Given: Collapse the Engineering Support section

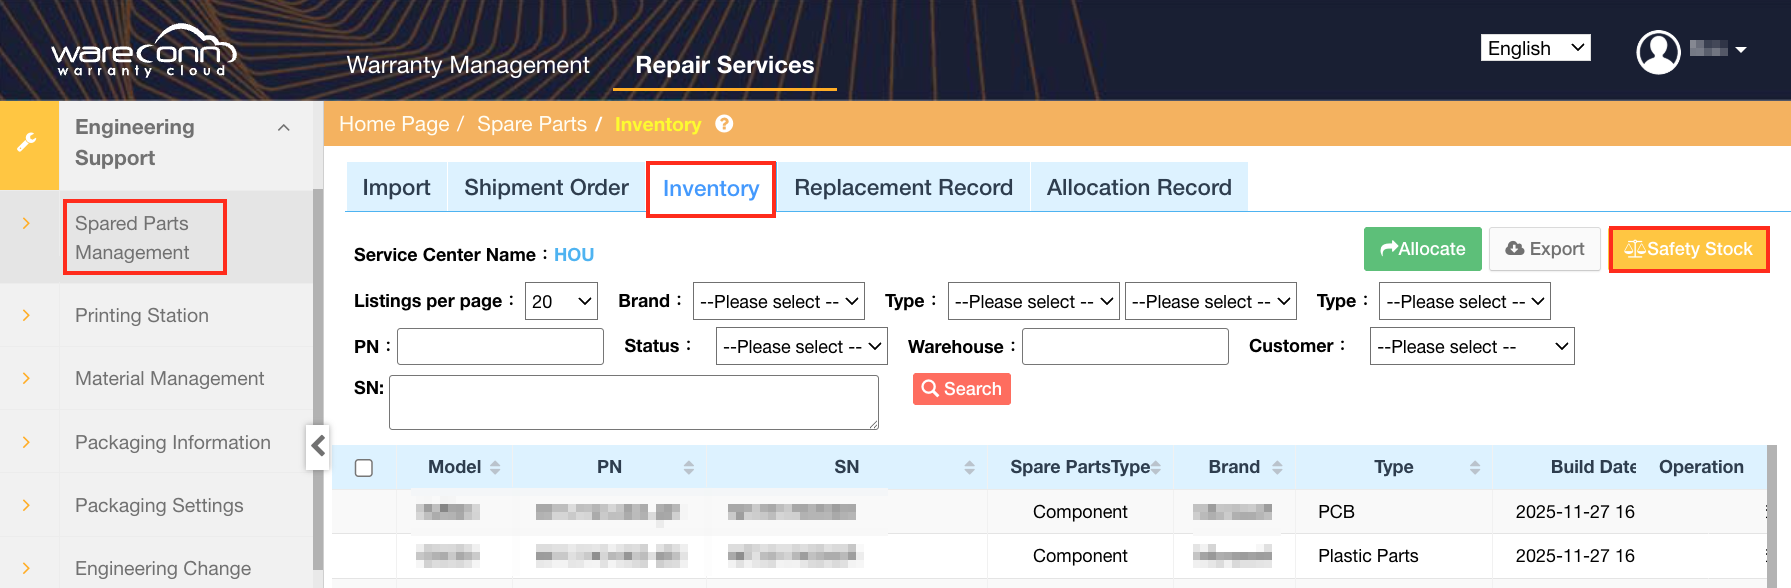Looking at the screenshot, I should click(284, 128).
